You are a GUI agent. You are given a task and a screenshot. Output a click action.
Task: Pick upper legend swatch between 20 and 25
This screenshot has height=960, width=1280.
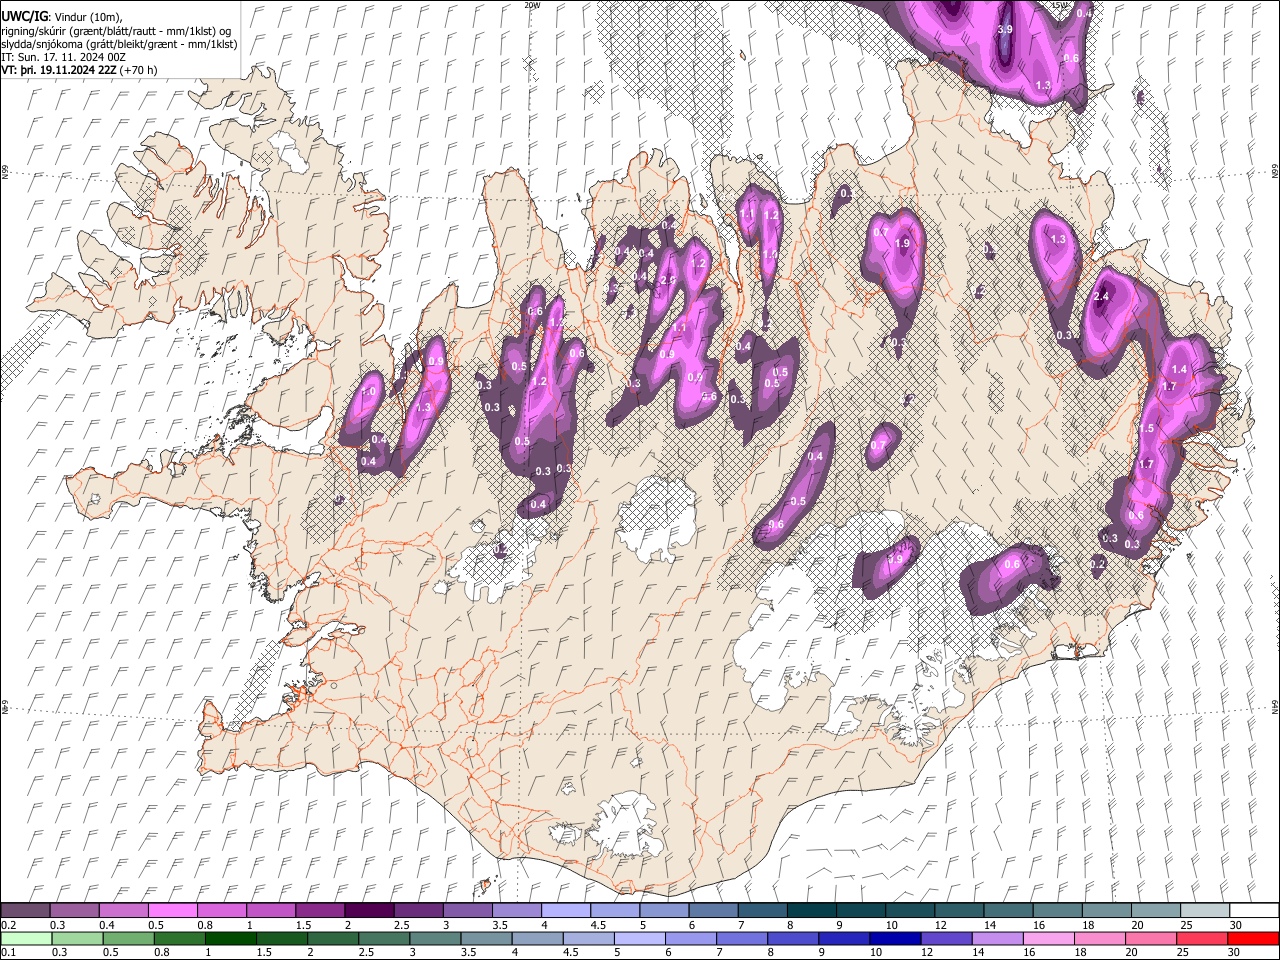click(x=1155, y=911)
